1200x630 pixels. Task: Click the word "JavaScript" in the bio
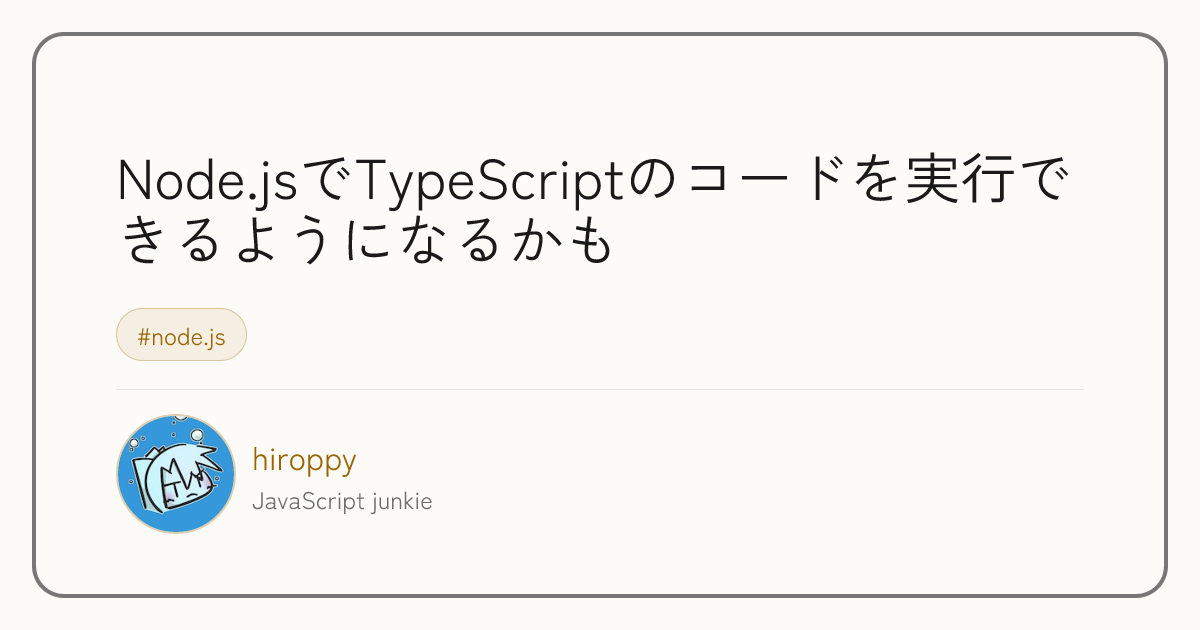[308, 501]
